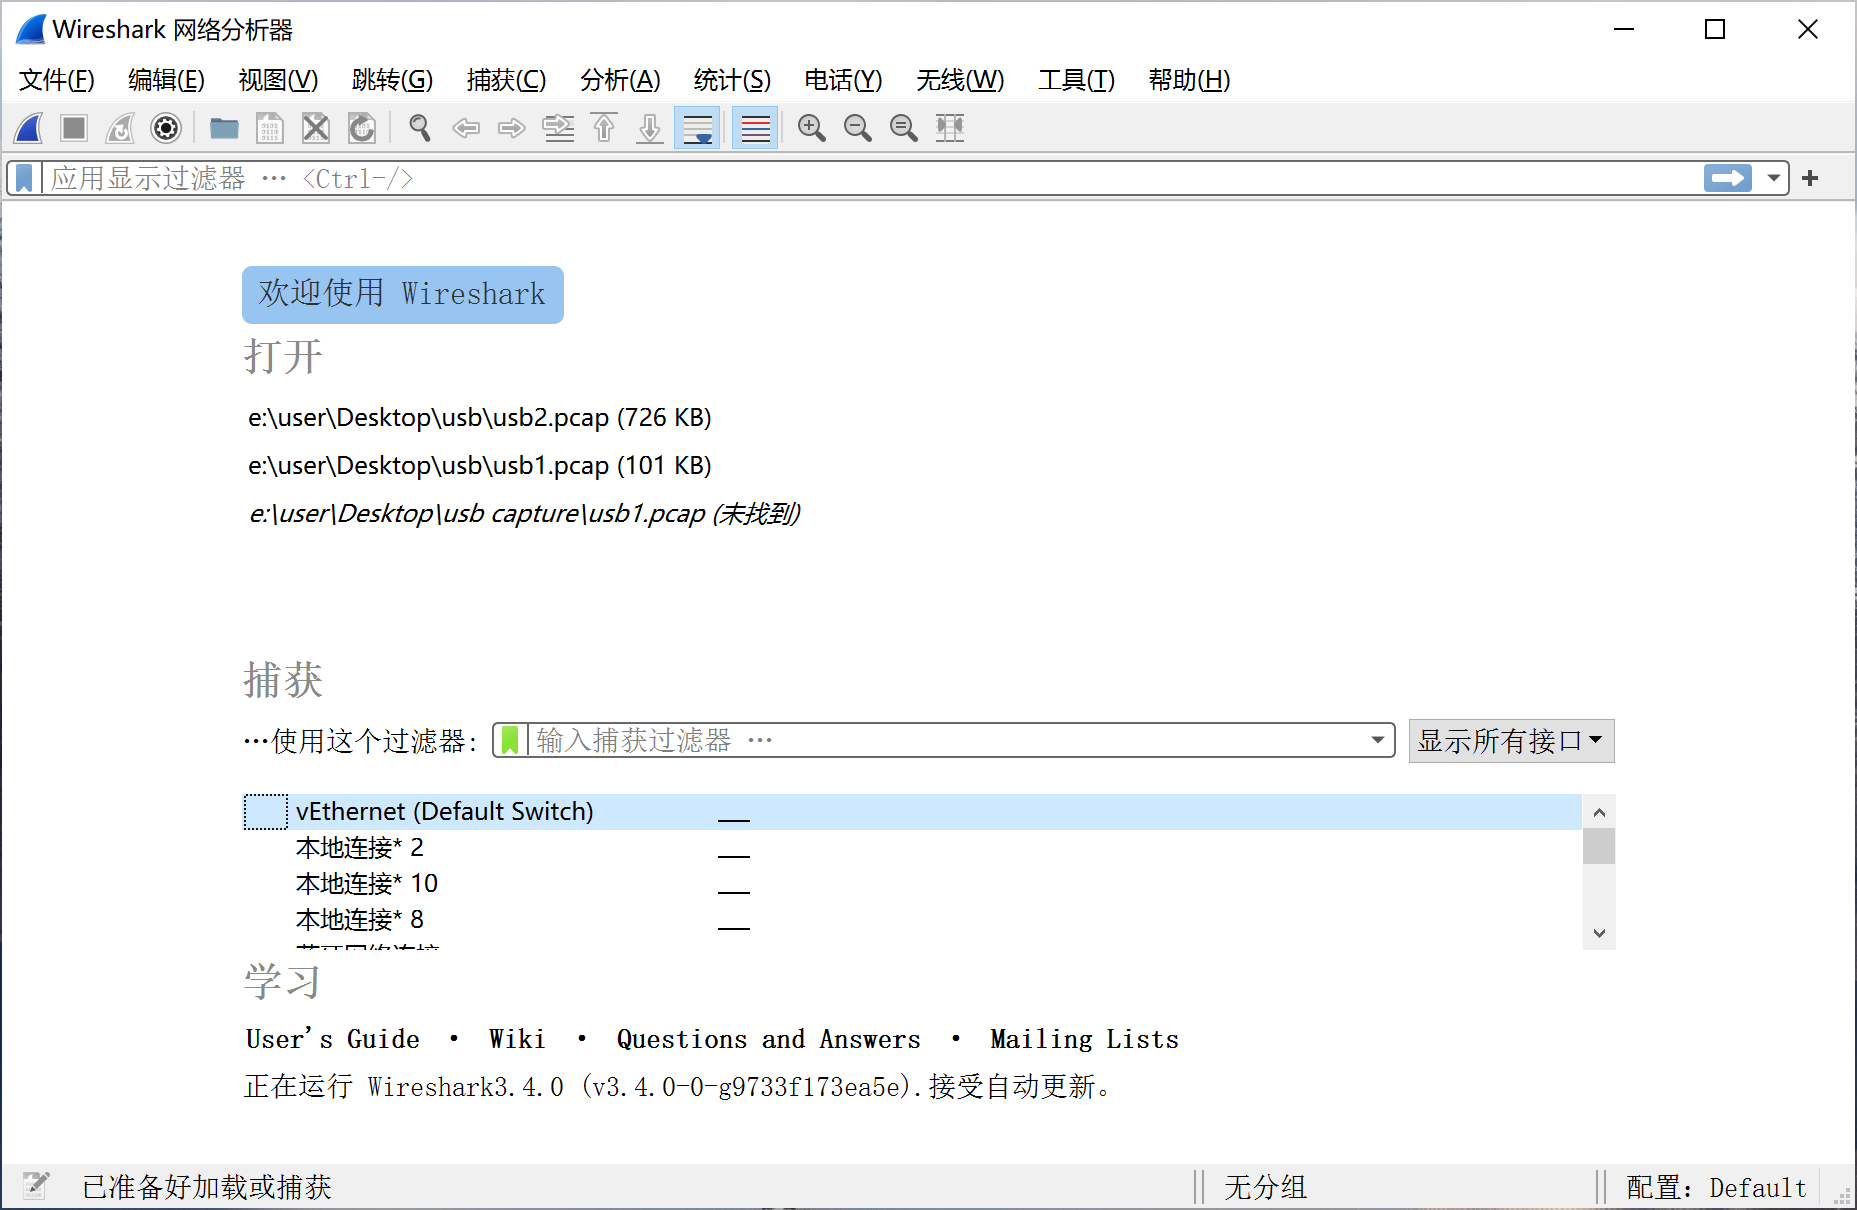The width and height of the screenshot is (1857, 1210).
Task: Open the 帮助(H) menu
Action: [1190, 80]
